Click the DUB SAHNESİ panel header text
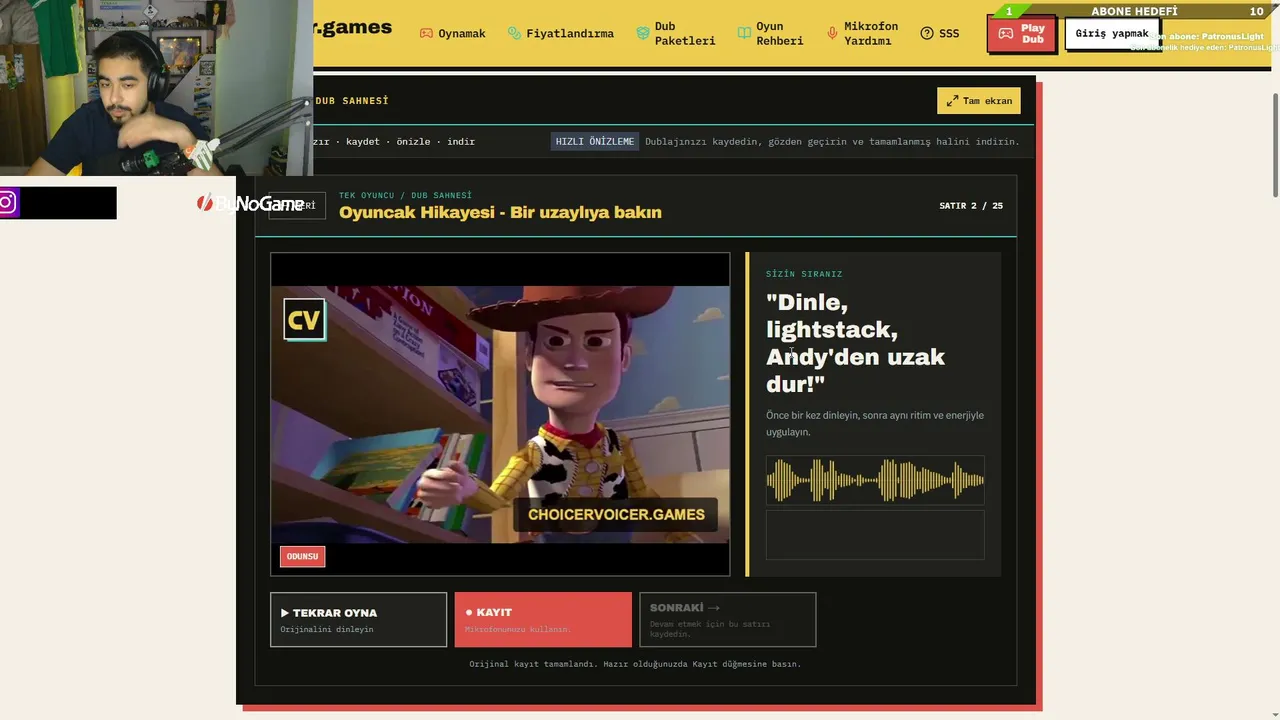The height and width of the screenshot is (720, 1280). [x=352, y=101]
